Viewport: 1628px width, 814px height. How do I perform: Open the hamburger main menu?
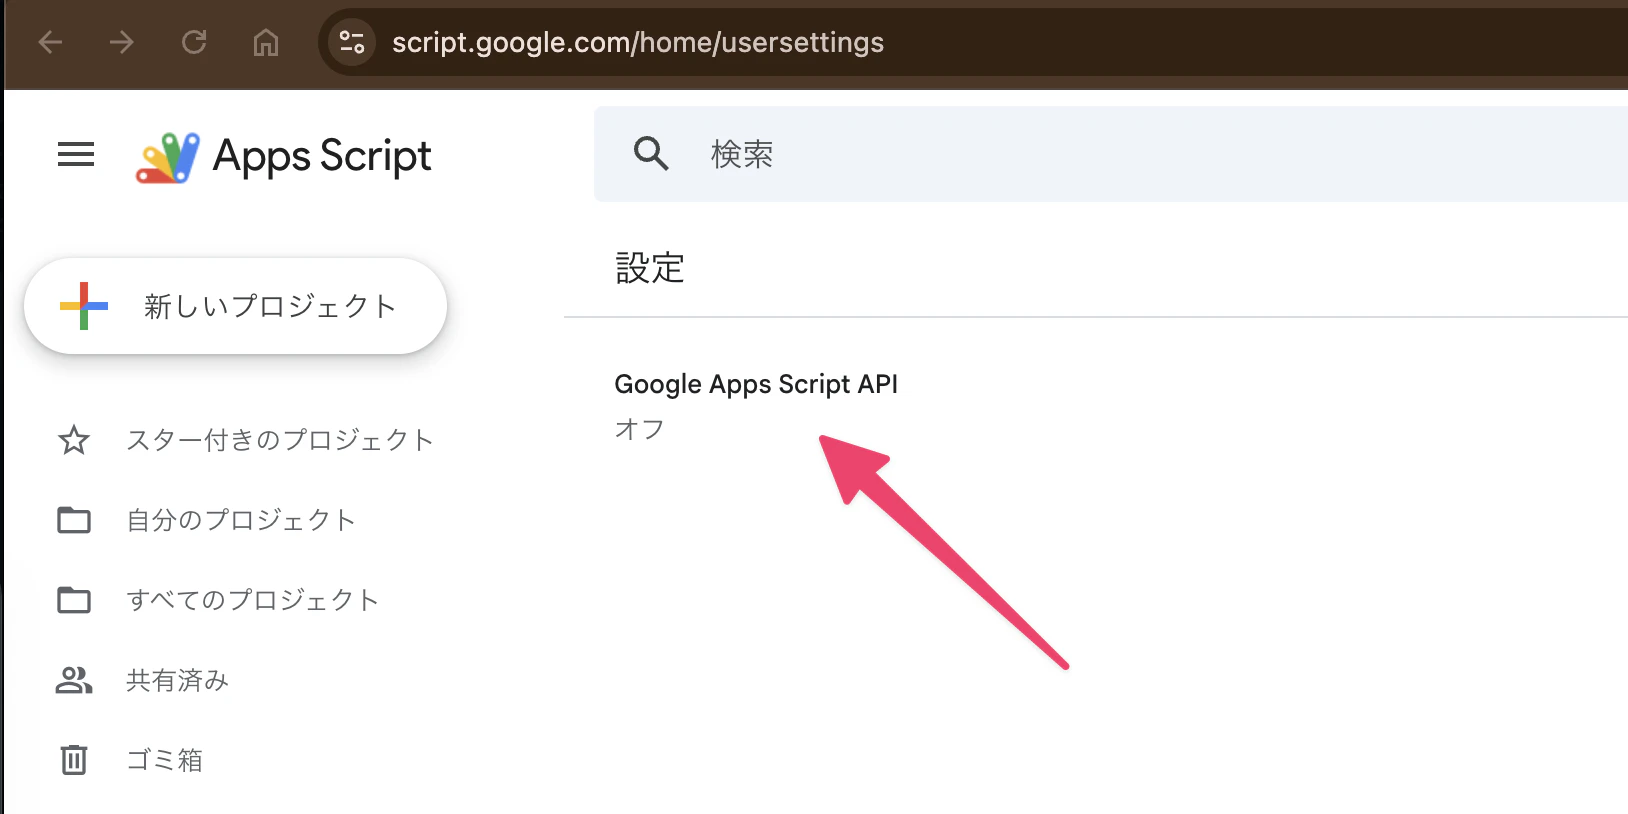click(76, 155)
